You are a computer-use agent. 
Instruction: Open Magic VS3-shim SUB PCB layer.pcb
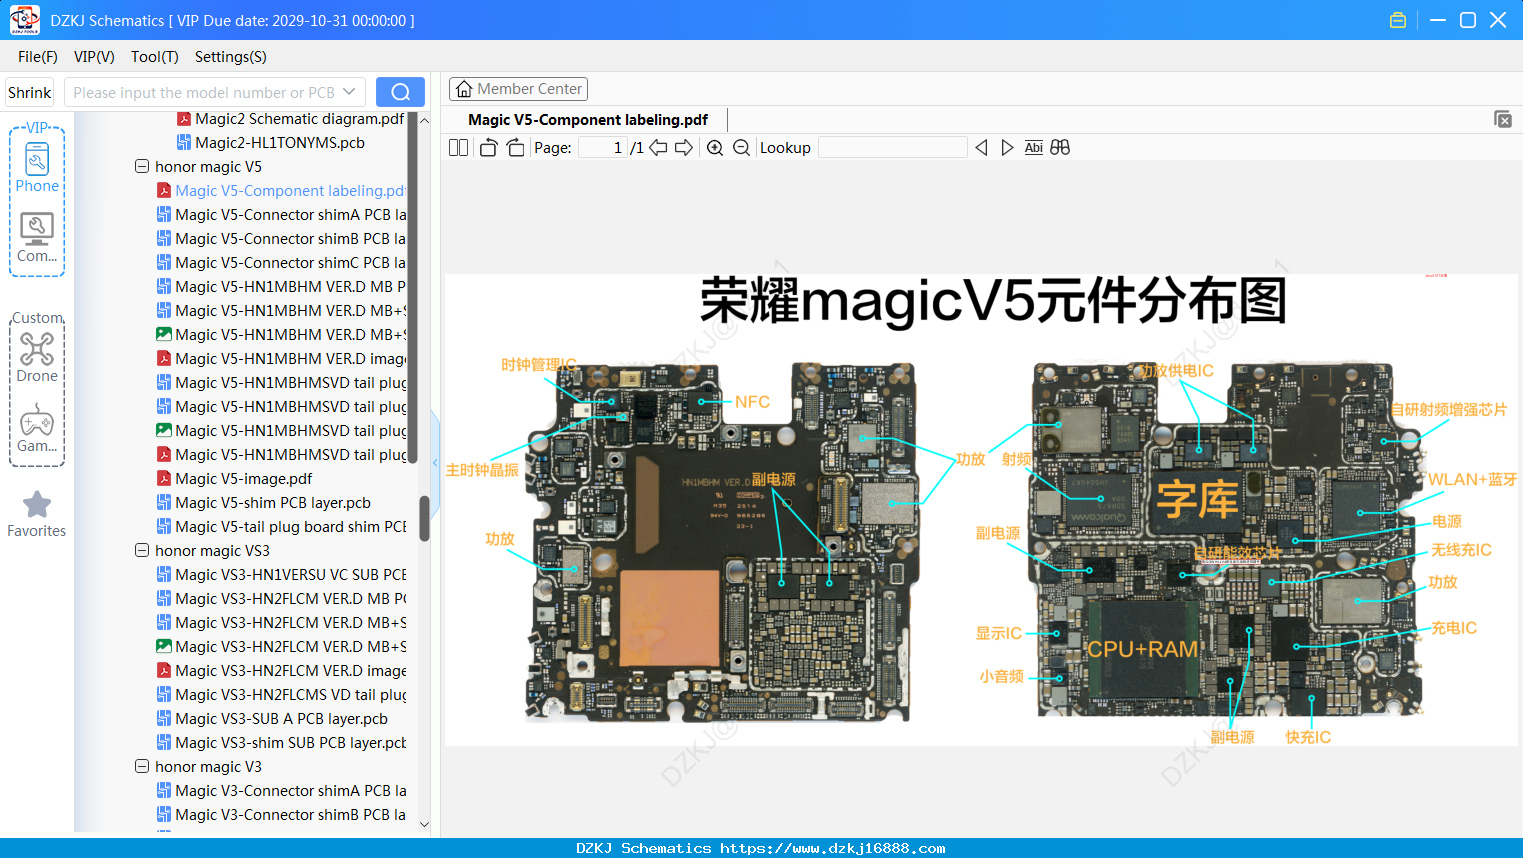[281, 743]
